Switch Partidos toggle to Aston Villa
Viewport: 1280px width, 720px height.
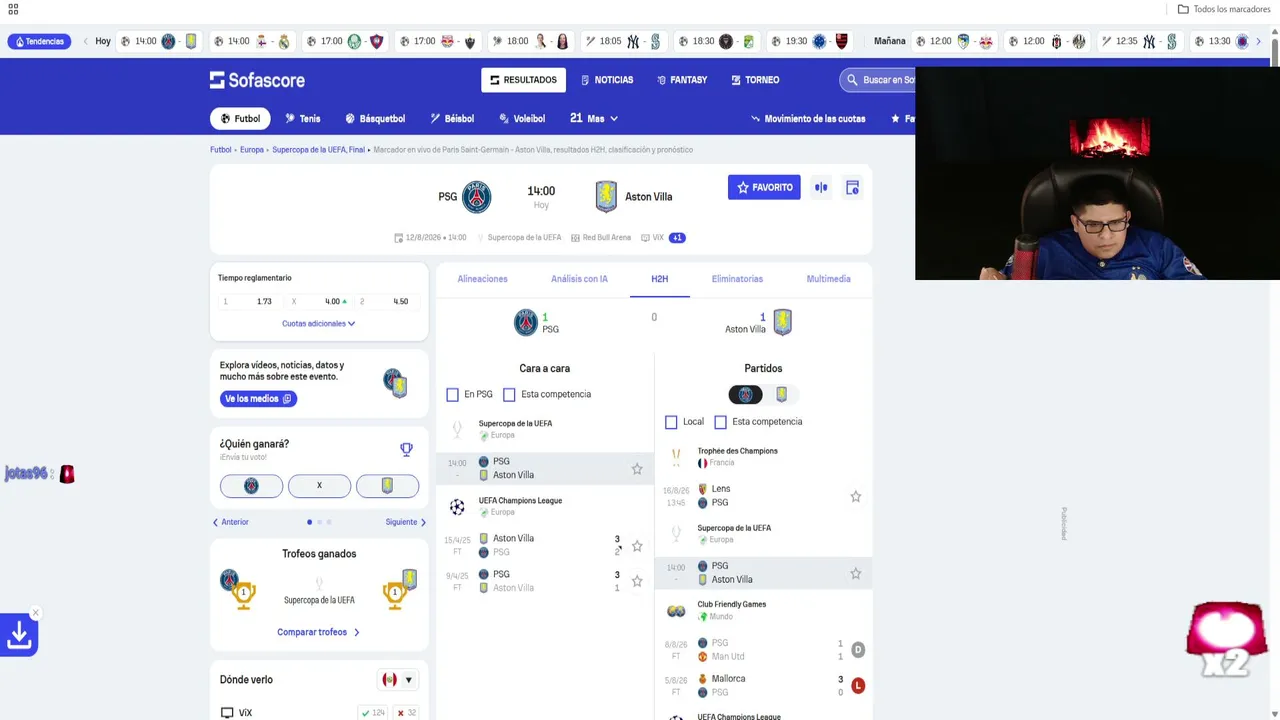pos(781,395)
